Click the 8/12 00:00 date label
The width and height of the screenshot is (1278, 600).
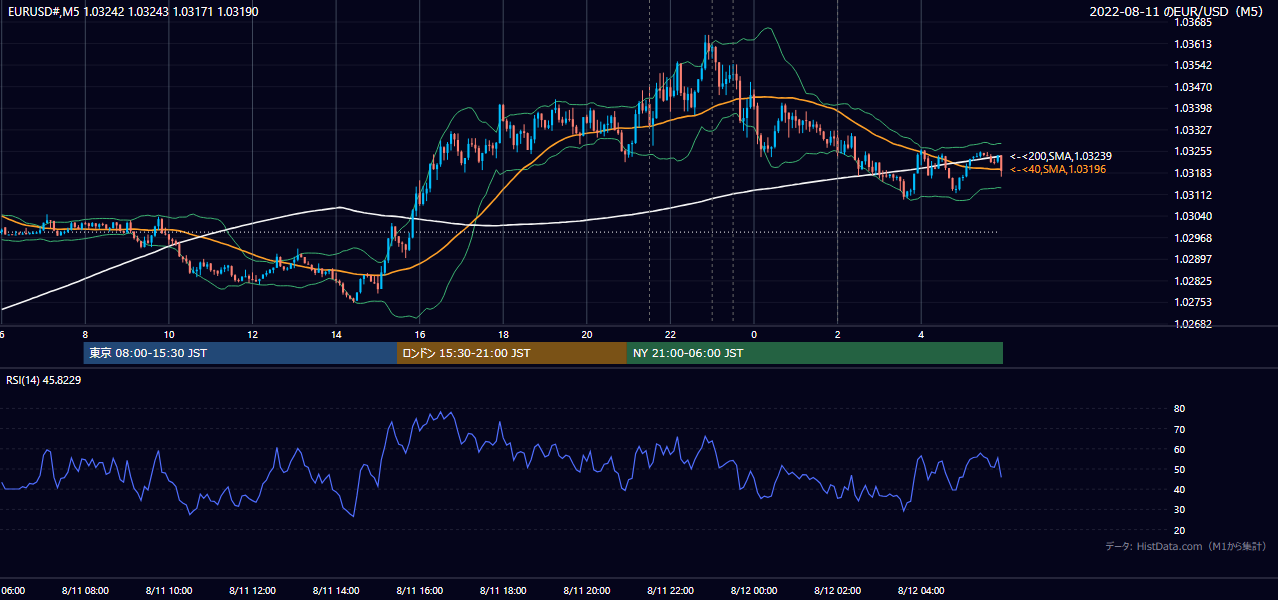pos(754,591)
